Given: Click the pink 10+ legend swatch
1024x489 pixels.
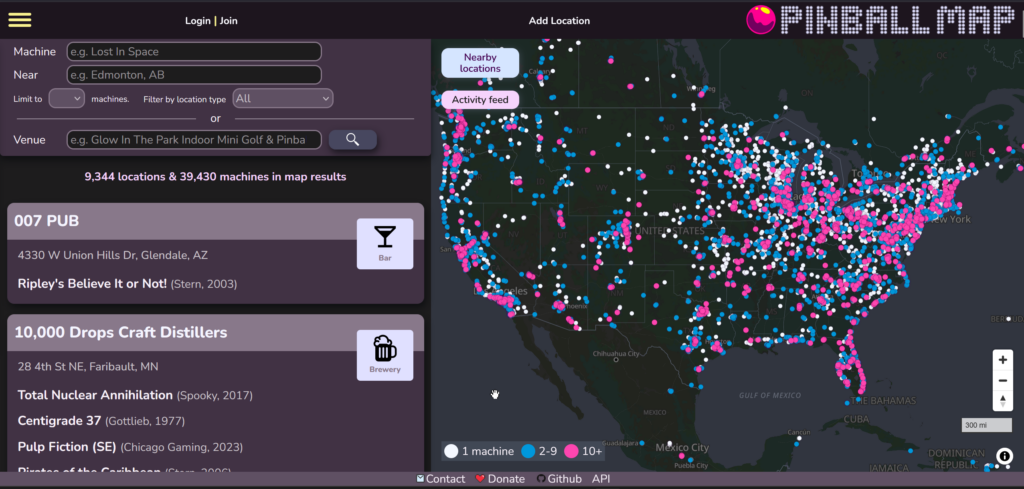Looking at the screenshot, I should pyautogui.click(x=572, y=451).
